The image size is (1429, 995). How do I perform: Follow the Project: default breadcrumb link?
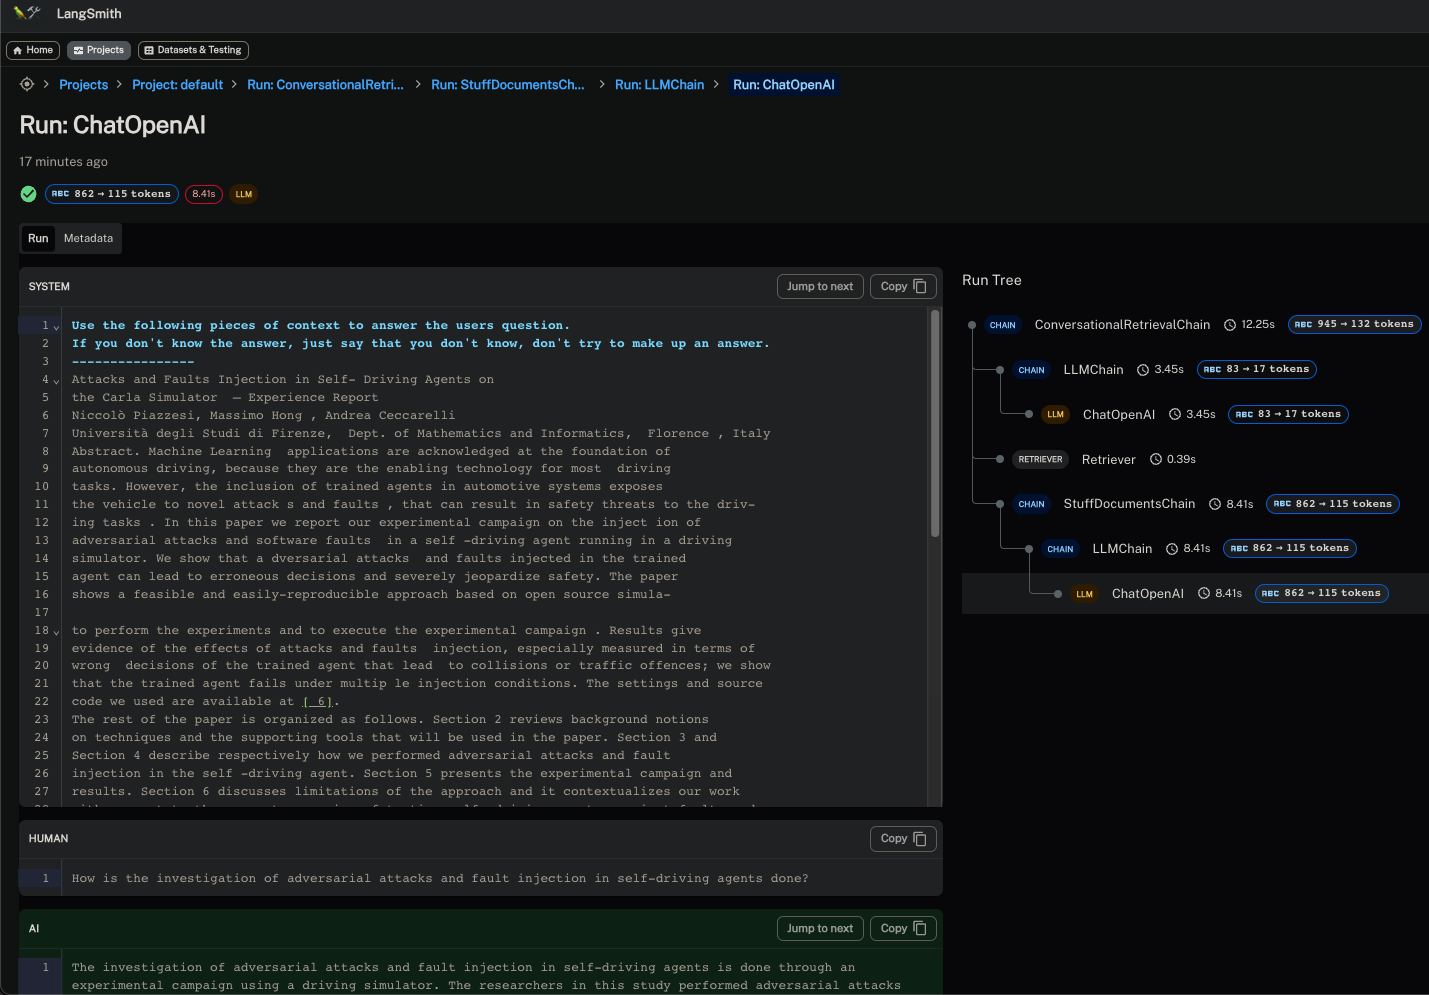[177, 85]
